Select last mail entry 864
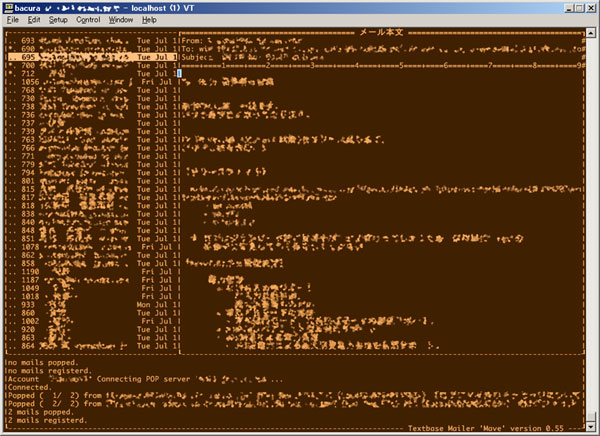Screen dimensions: 600x436 pos(90,345)
